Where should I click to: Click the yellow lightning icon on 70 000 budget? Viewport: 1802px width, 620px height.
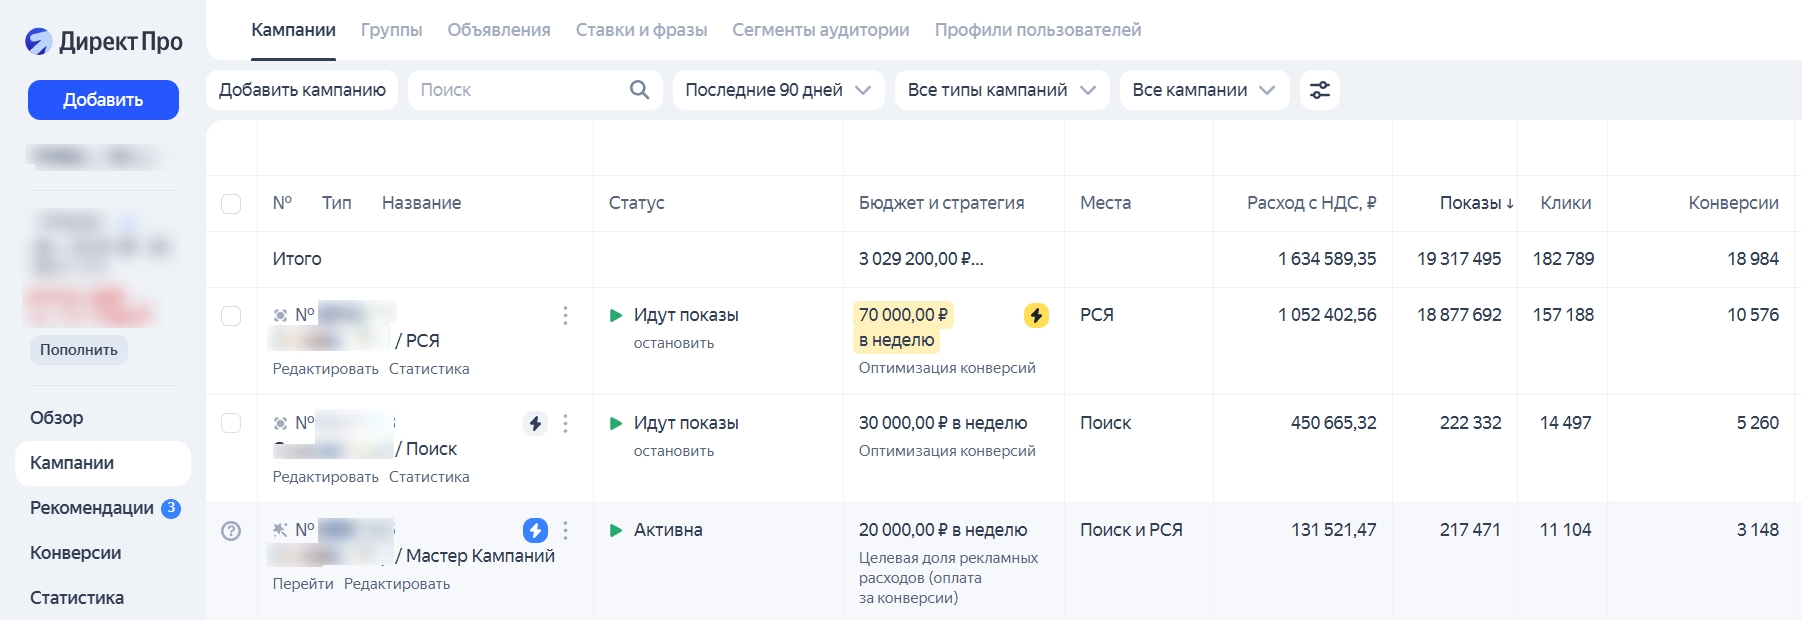pyautogui.click(x=1036, y=316)
